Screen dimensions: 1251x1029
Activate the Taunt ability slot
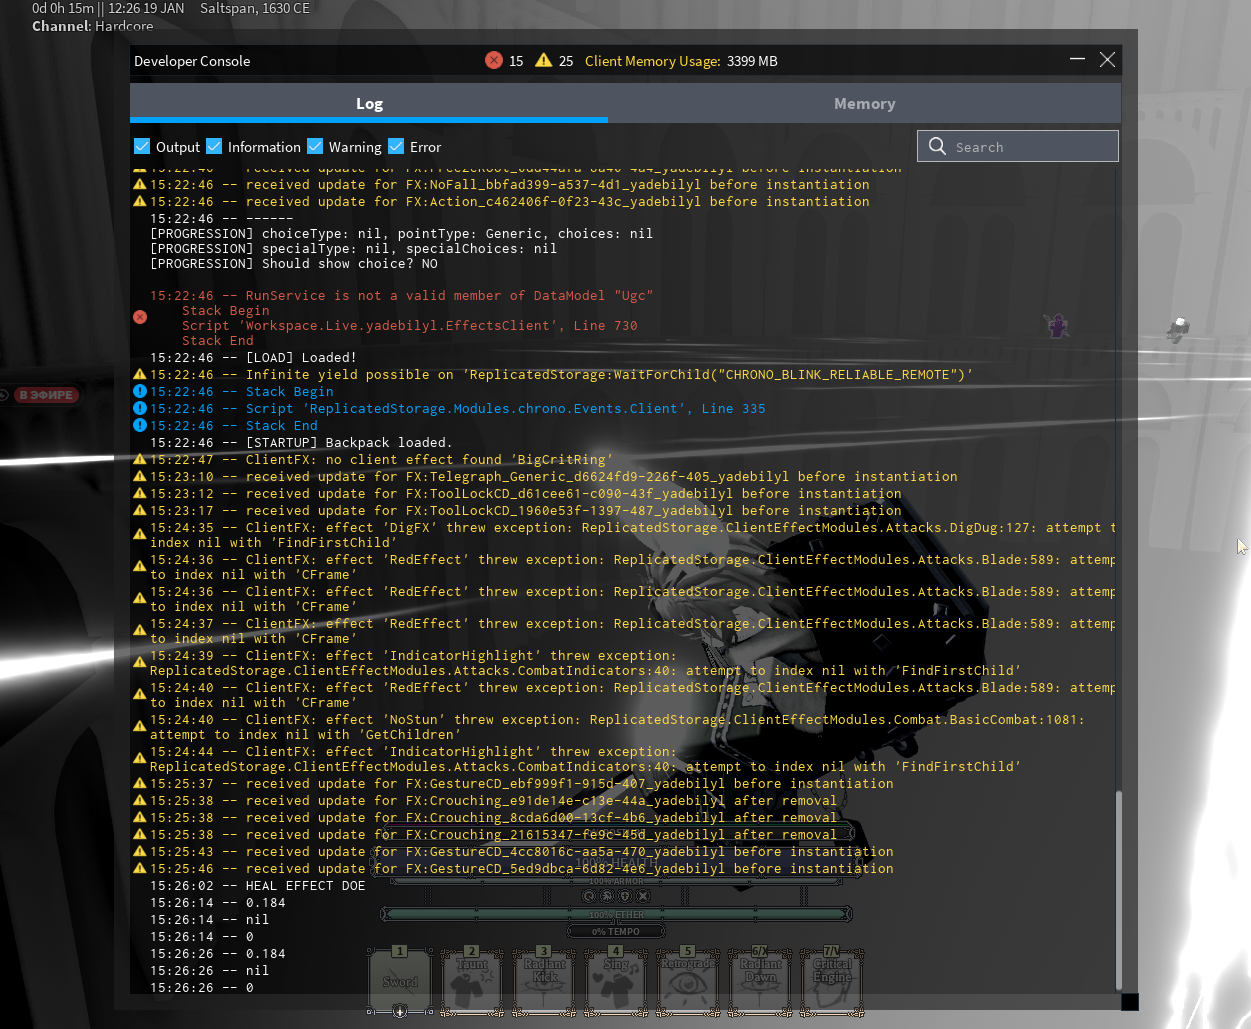(x=472, y=980)
